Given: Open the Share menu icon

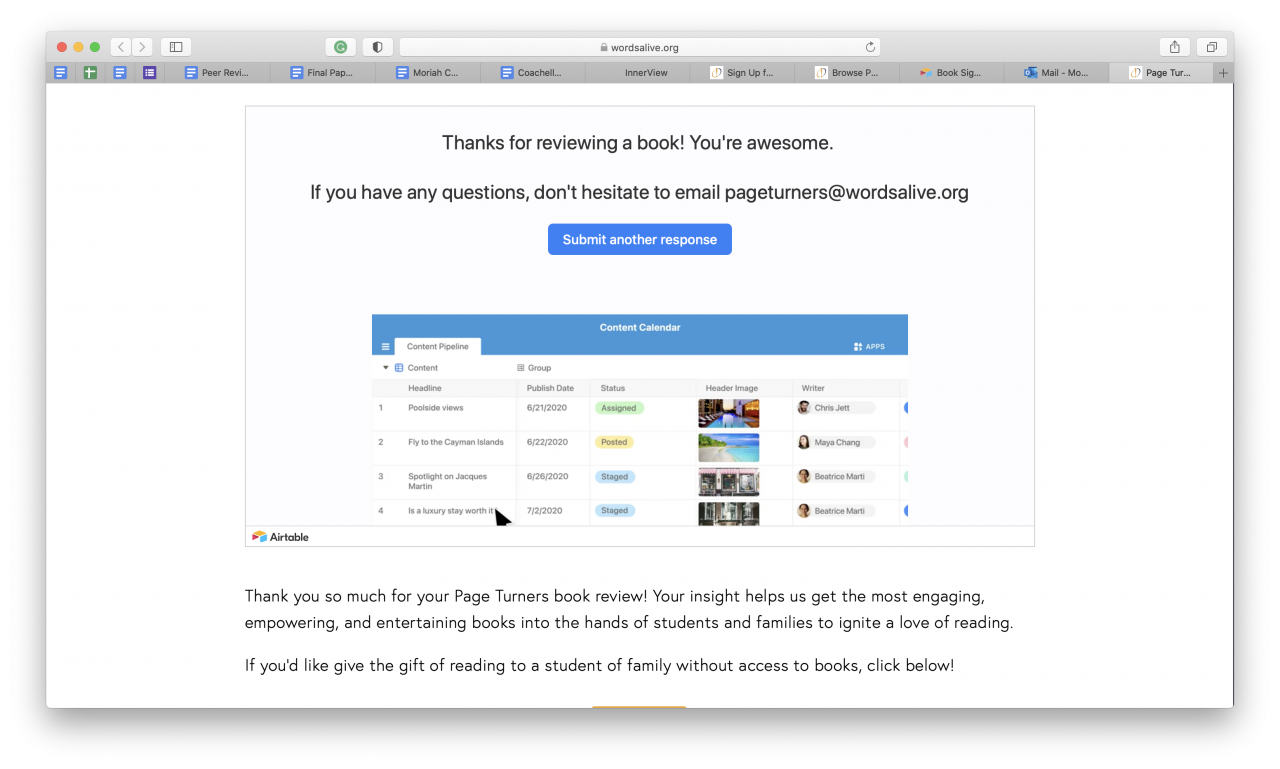Looking at the screenshot, I should [1175, 47].
